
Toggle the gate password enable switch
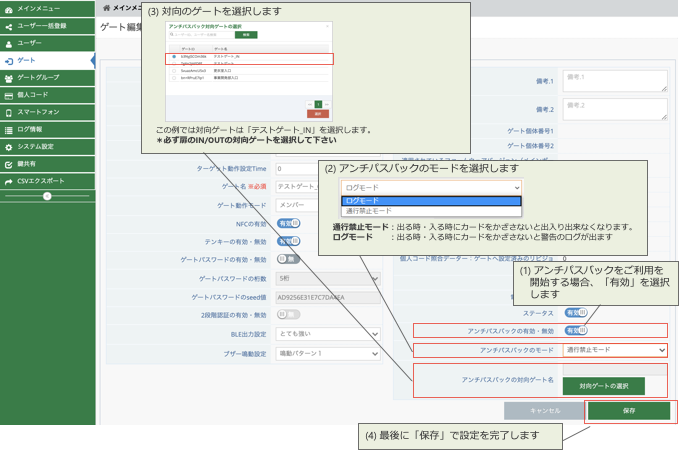click(288, 259)
